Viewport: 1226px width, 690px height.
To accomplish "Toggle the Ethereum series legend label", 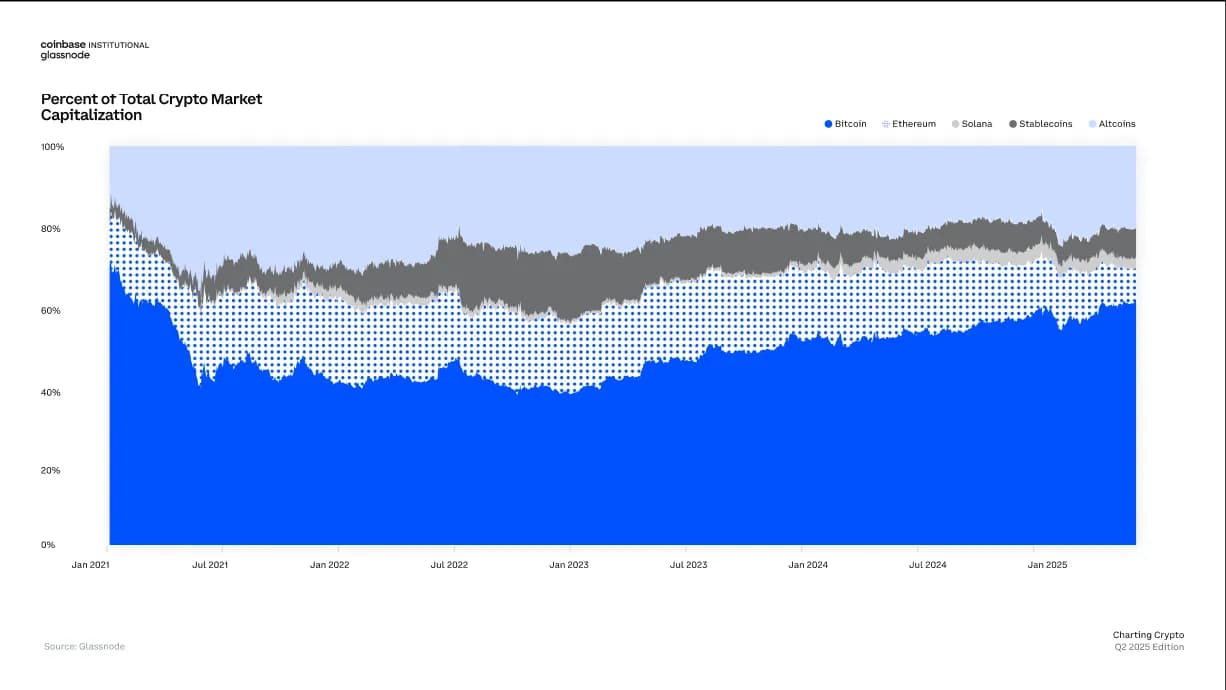I will click(x=914, y=124).
